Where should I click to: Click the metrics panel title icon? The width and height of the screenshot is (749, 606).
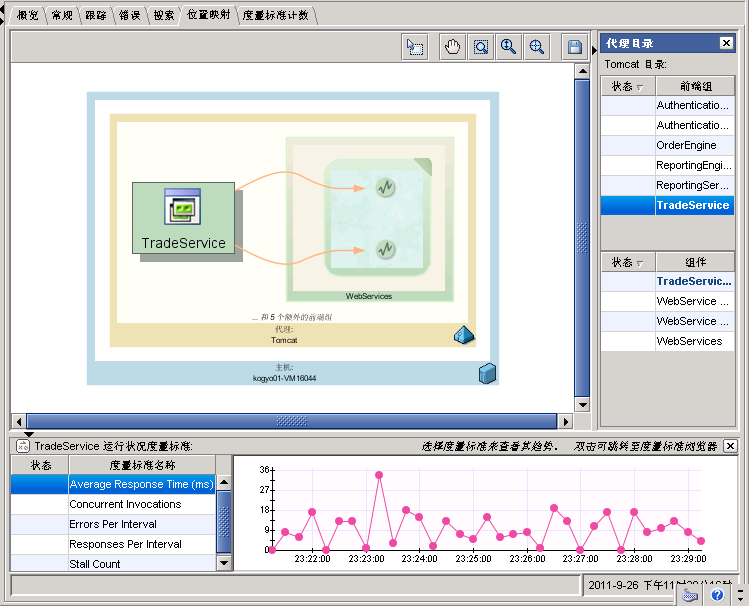[x=22, y=446]
